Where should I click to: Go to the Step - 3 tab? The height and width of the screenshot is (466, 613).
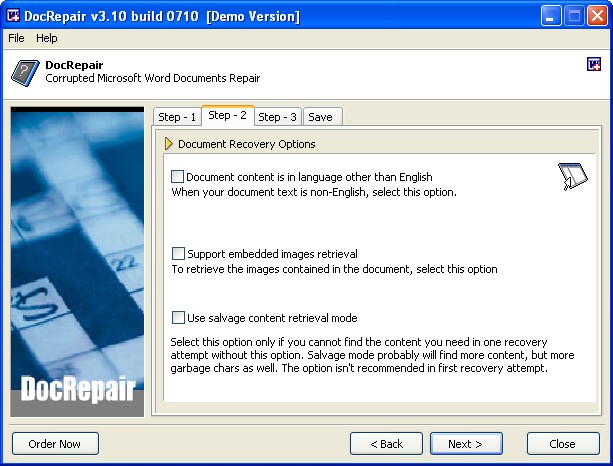point(278,117)
